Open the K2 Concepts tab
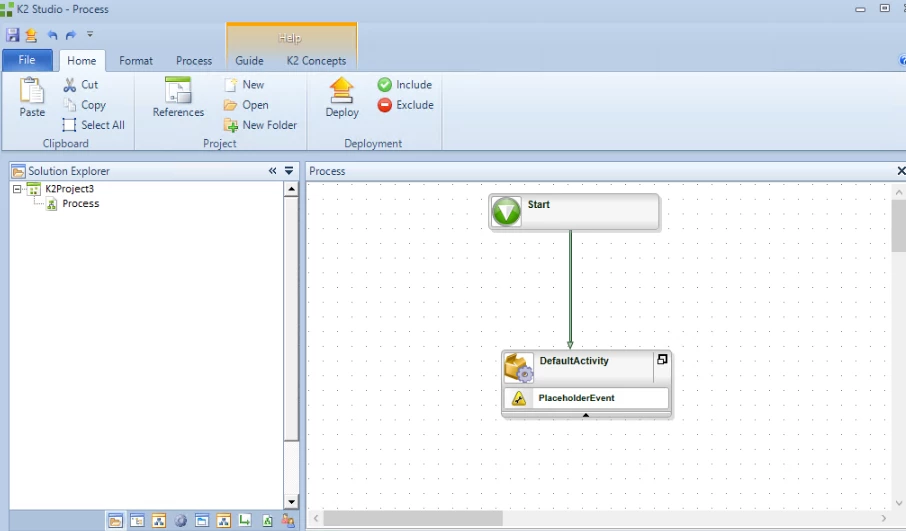The height and width of the screenshot is (531, 906). click(x=316, y=61)
